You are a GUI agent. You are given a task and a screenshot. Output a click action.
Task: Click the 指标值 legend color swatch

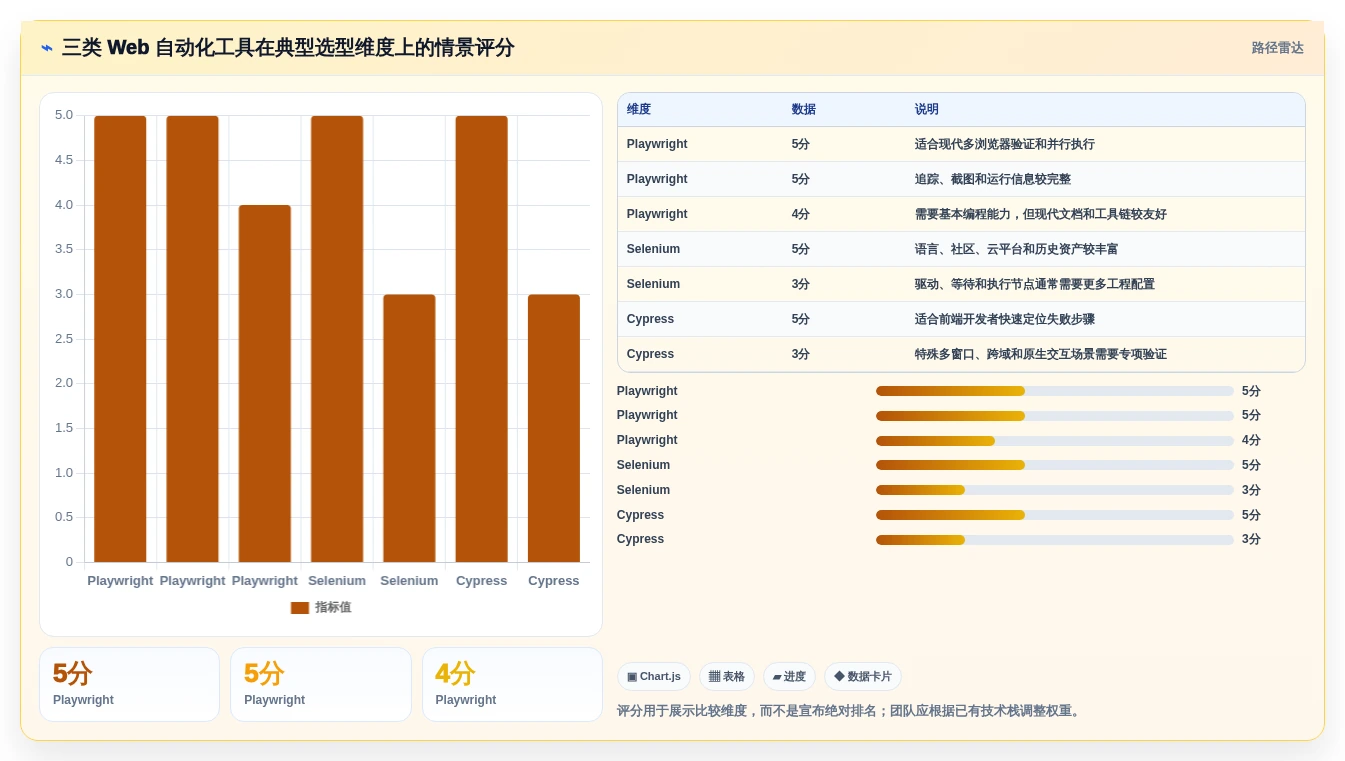click(300, 608)
